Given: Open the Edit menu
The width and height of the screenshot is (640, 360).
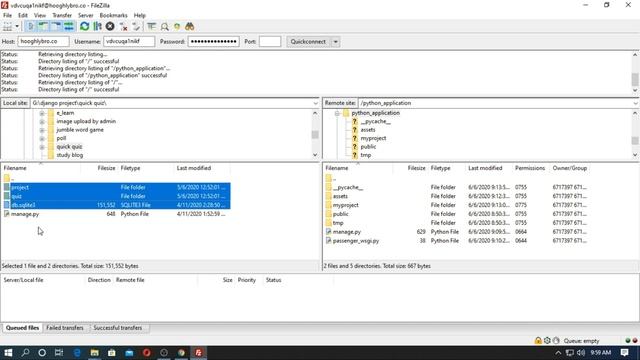Looking at the screenshot, I should [x=23, y=15].
